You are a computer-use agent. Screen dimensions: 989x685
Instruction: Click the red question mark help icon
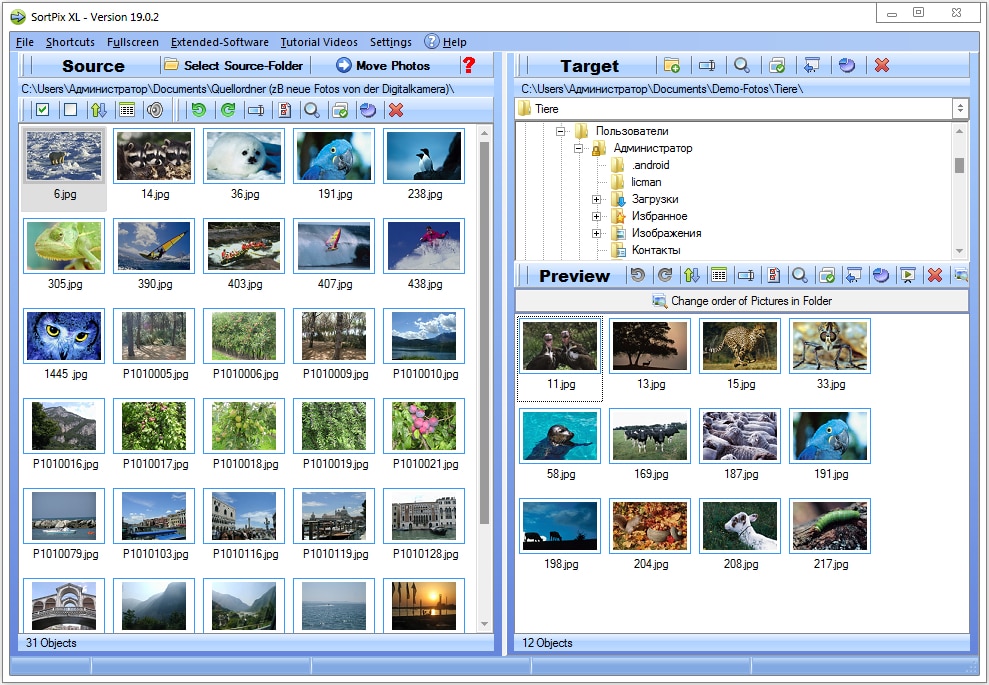point(468,65)
